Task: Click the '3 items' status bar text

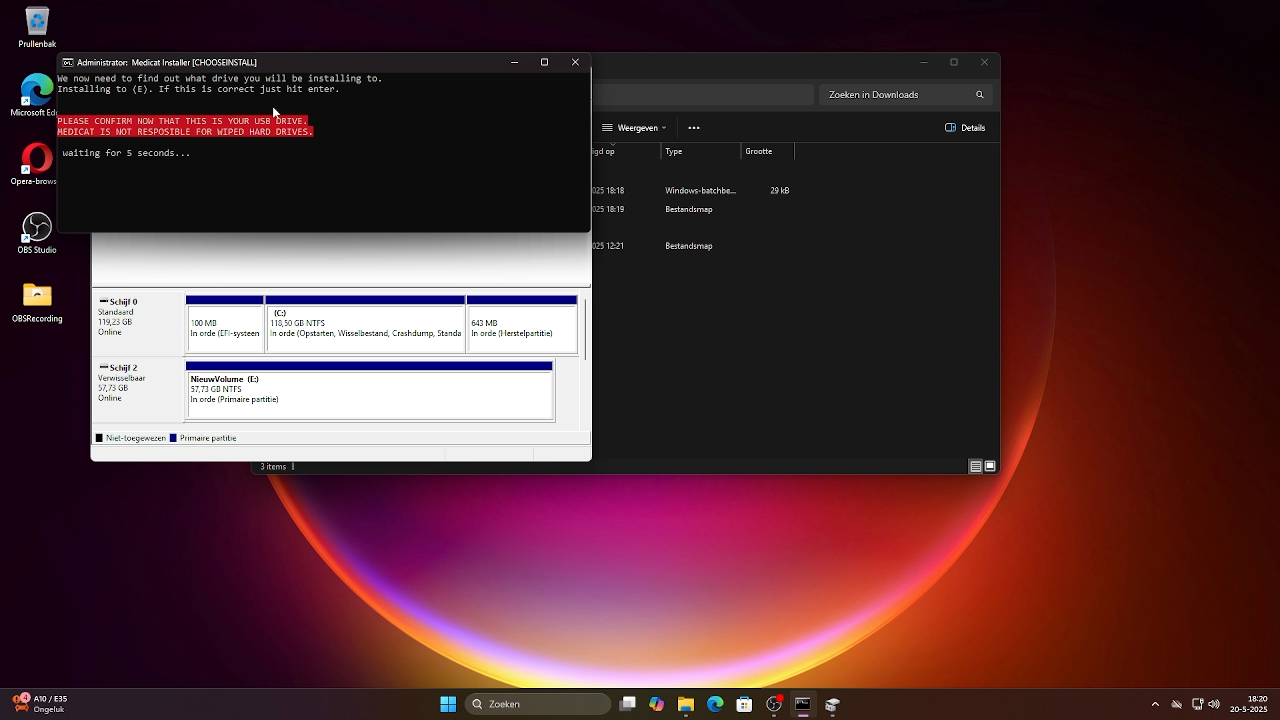Action: point(273,467)
